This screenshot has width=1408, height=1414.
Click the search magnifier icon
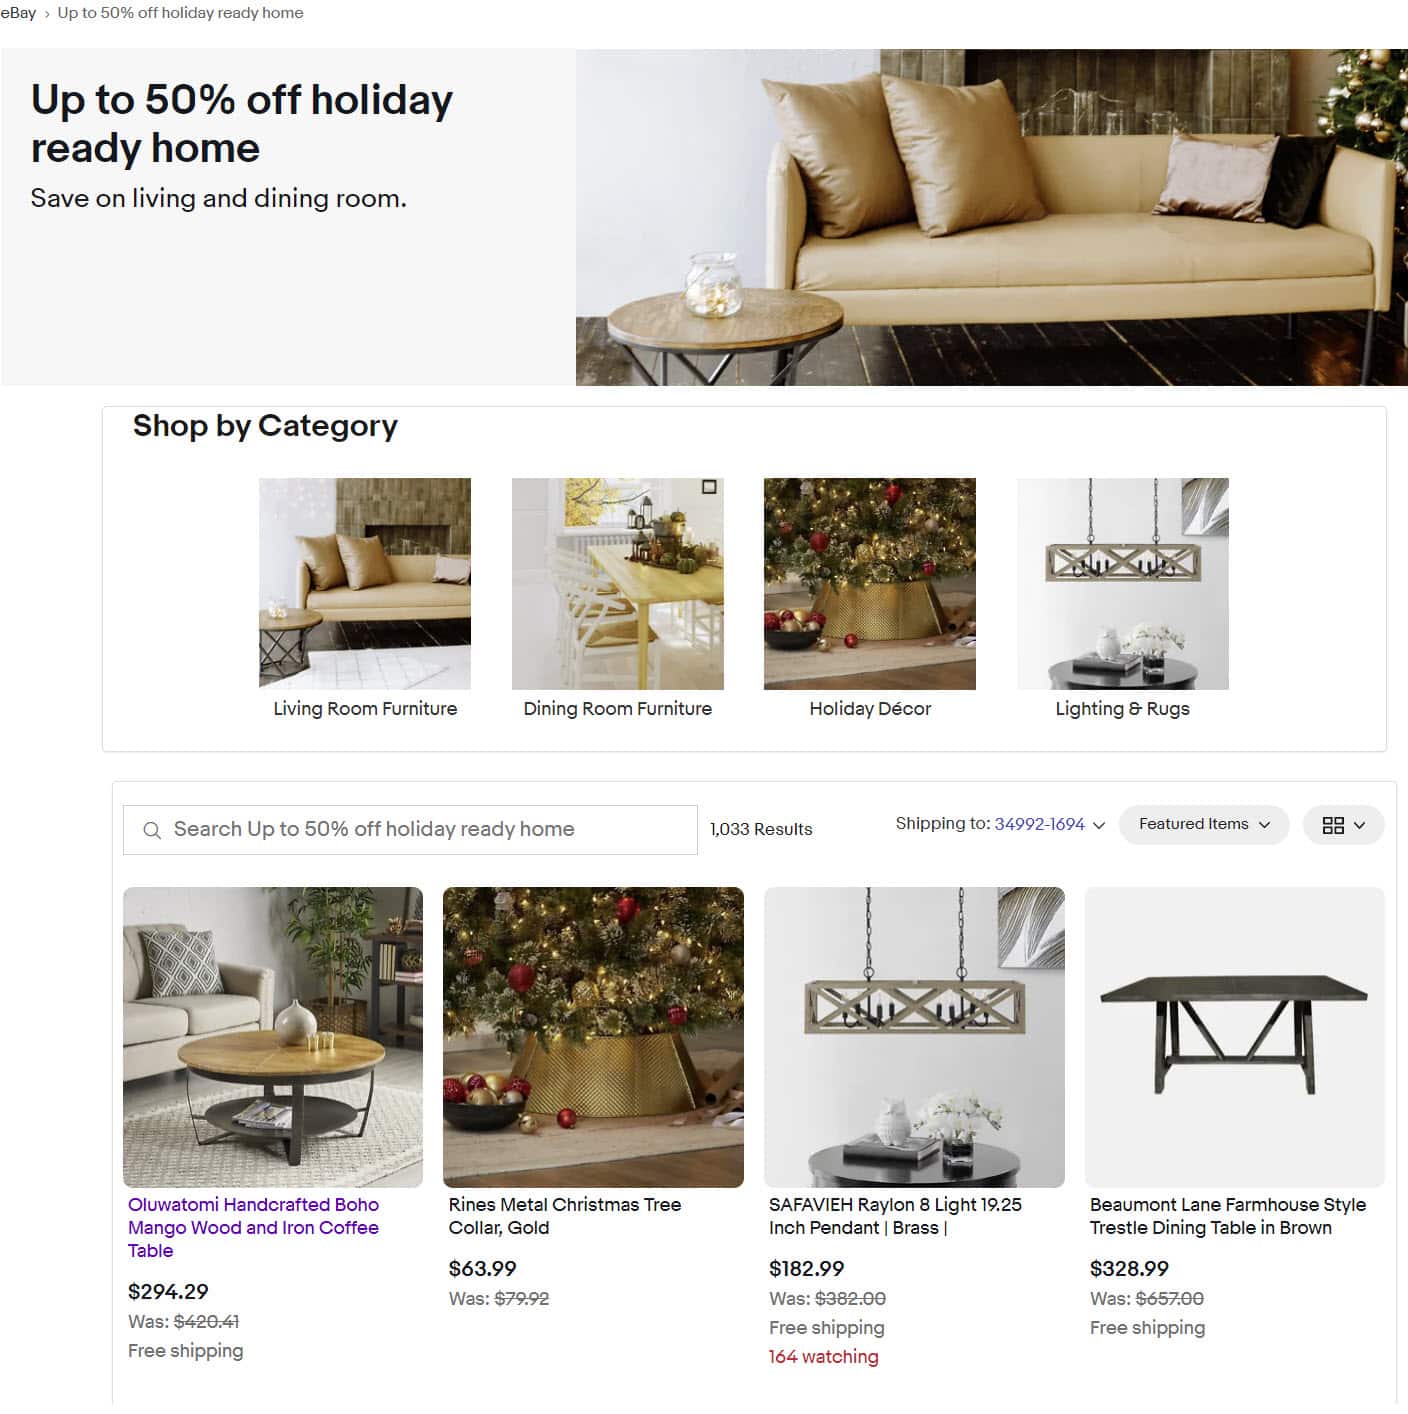pyautogui.click(x=152, y=830)
